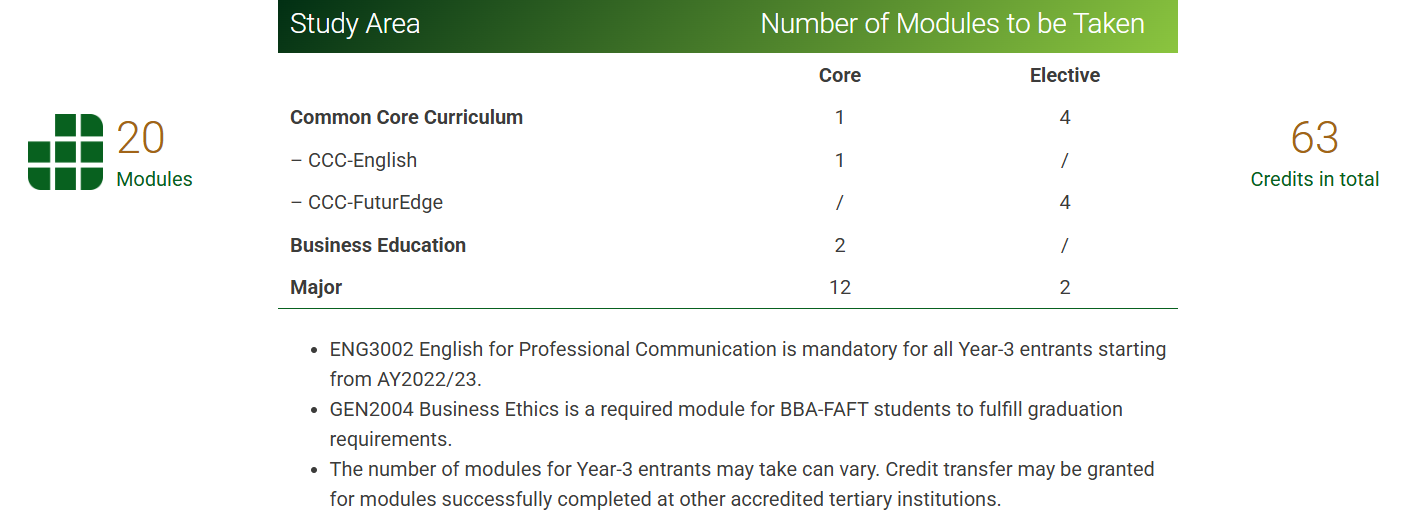Click the 'Study Area' table header
Viewport: 1410px width, 513px height.
355,24
